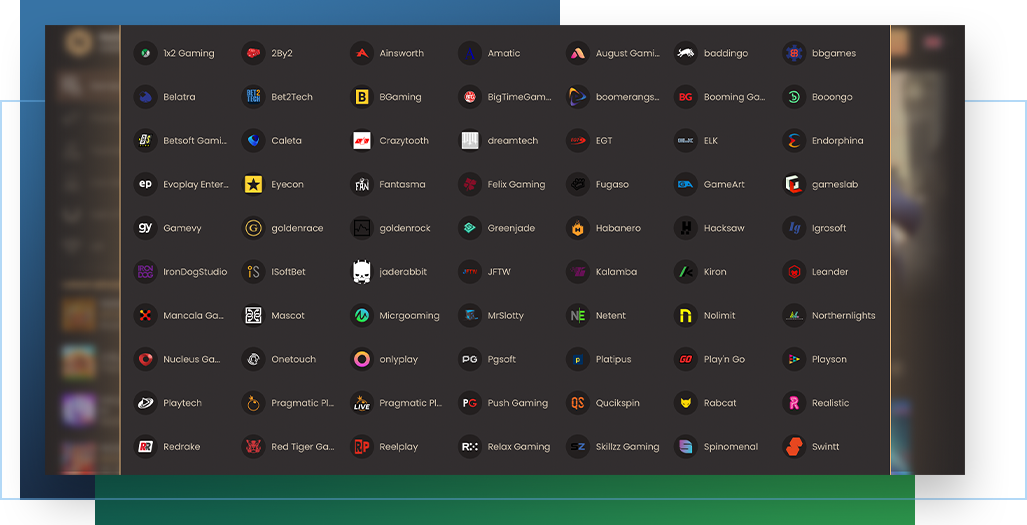Choose the Amatic letter A icon
1027x525 pixels.
pos(470,53)
